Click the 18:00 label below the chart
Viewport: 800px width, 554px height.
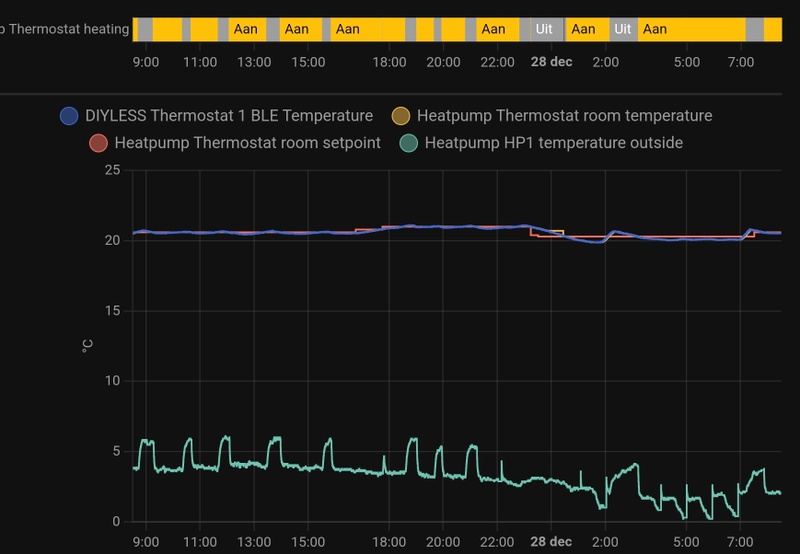point(389,541)
